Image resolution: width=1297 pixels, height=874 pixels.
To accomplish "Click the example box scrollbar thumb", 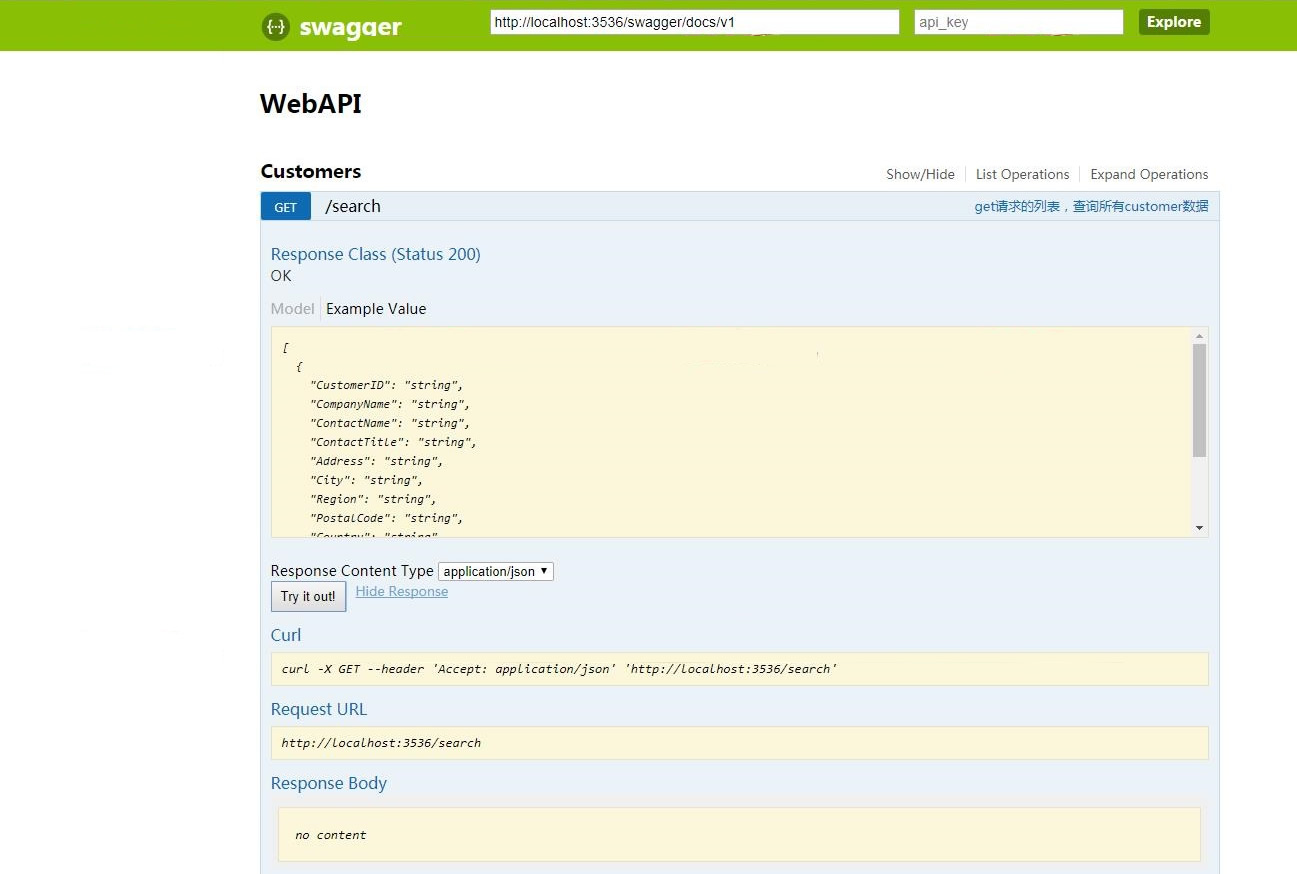I will point(1200,400).
